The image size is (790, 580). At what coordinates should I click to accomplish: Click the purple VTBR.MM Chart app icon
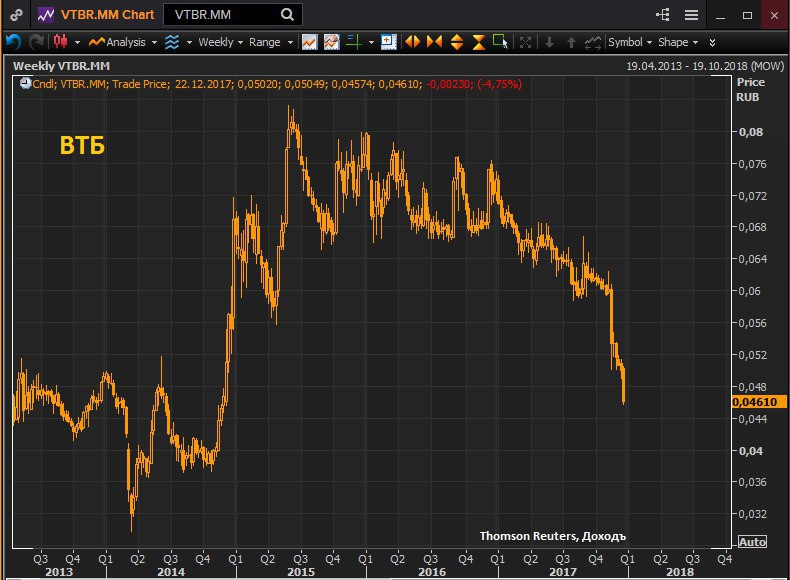pos(46,15)
